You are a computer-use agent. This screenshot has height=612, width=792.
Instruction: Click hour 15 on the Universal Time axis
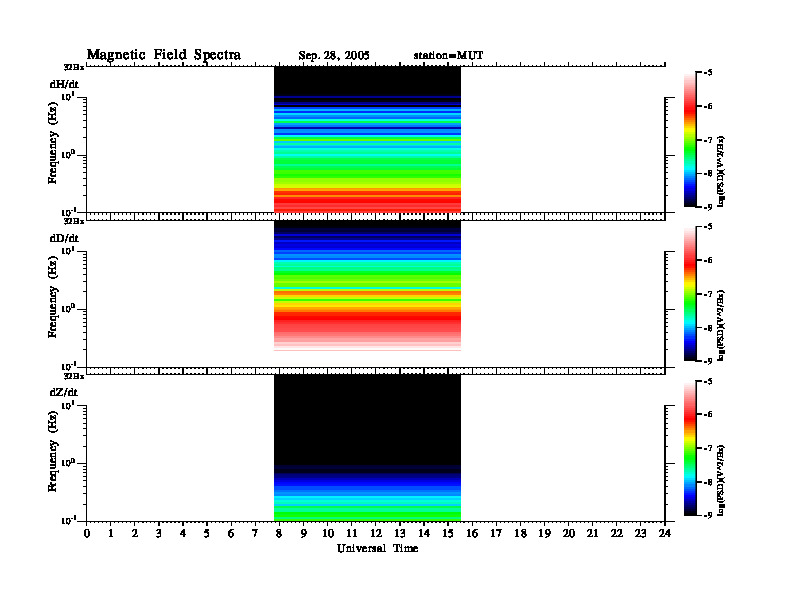pyautogui.click(x=448, y=534)
